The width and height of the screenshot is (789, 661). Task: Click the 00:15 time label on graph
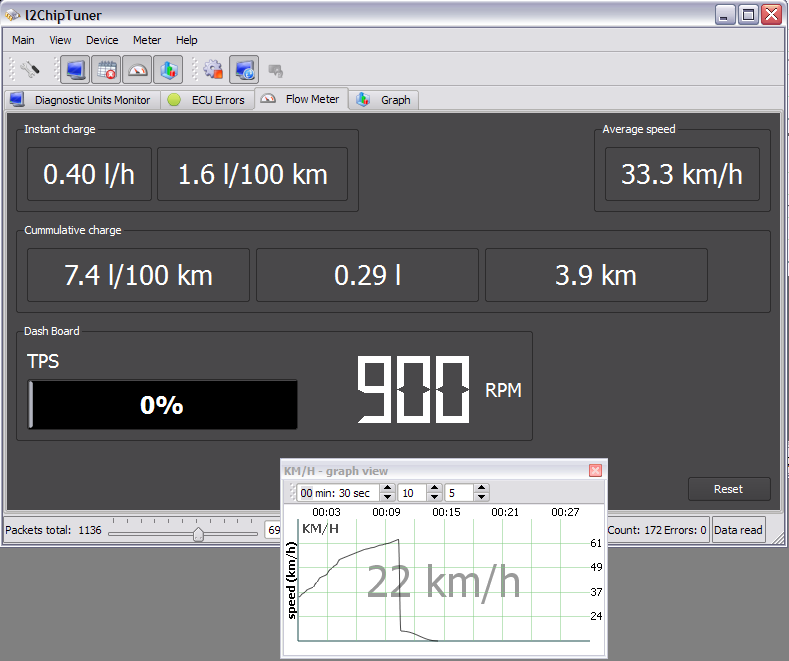pyautogui.click(x=446, y=512)
